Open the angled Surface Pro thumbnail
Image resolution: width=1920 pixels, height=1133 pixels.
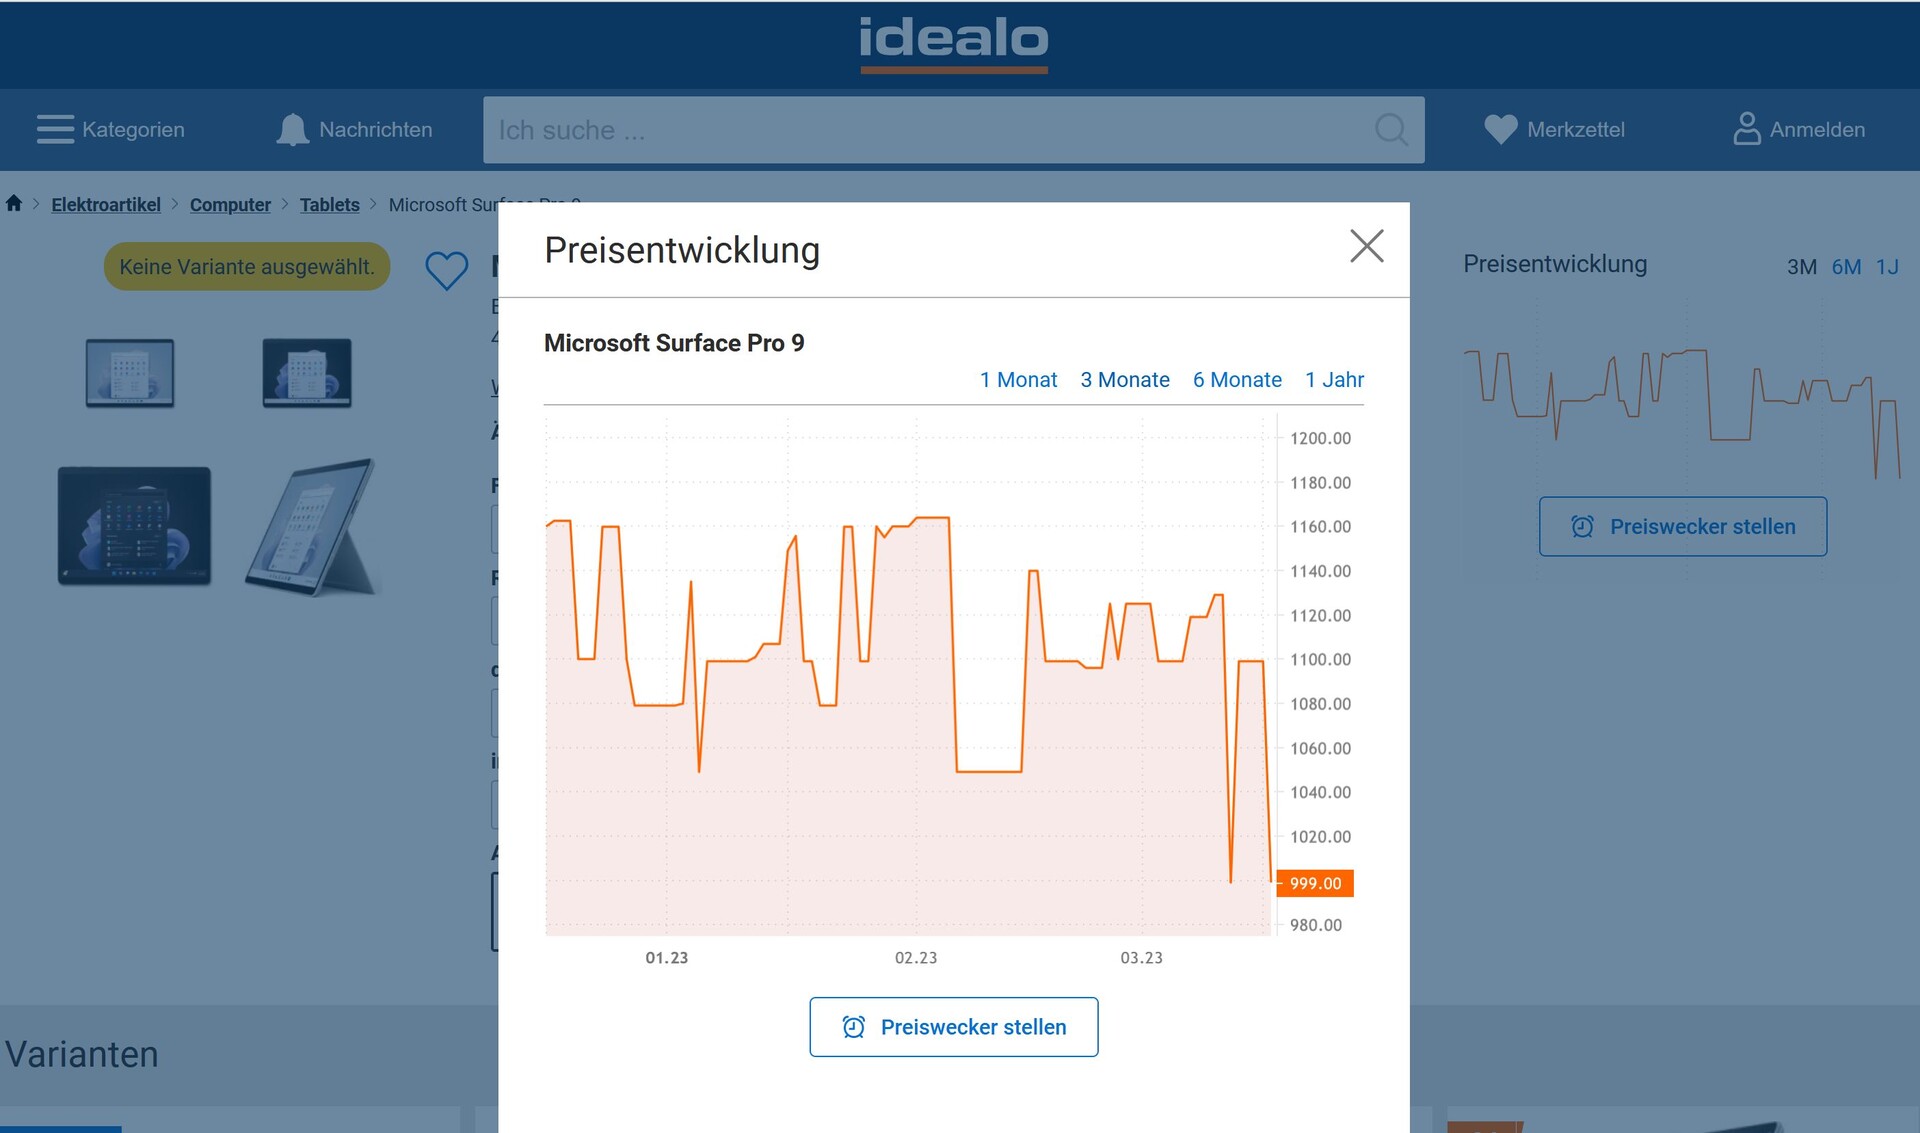[x=312, y=527]
